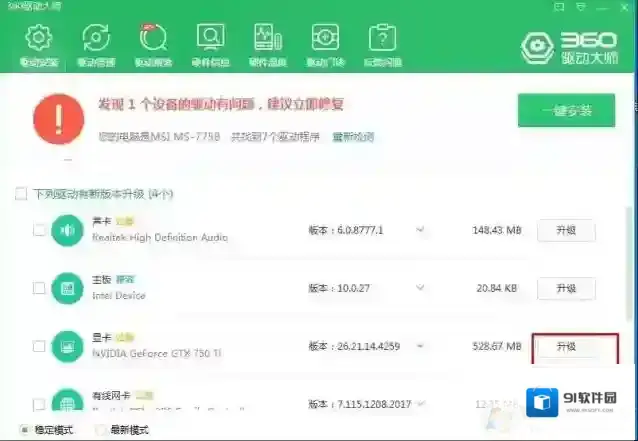The height and width of the screenshot is (441, 638).
Task: Click 升级 for the NVIDIA graphics card
Action: [566, 346]
